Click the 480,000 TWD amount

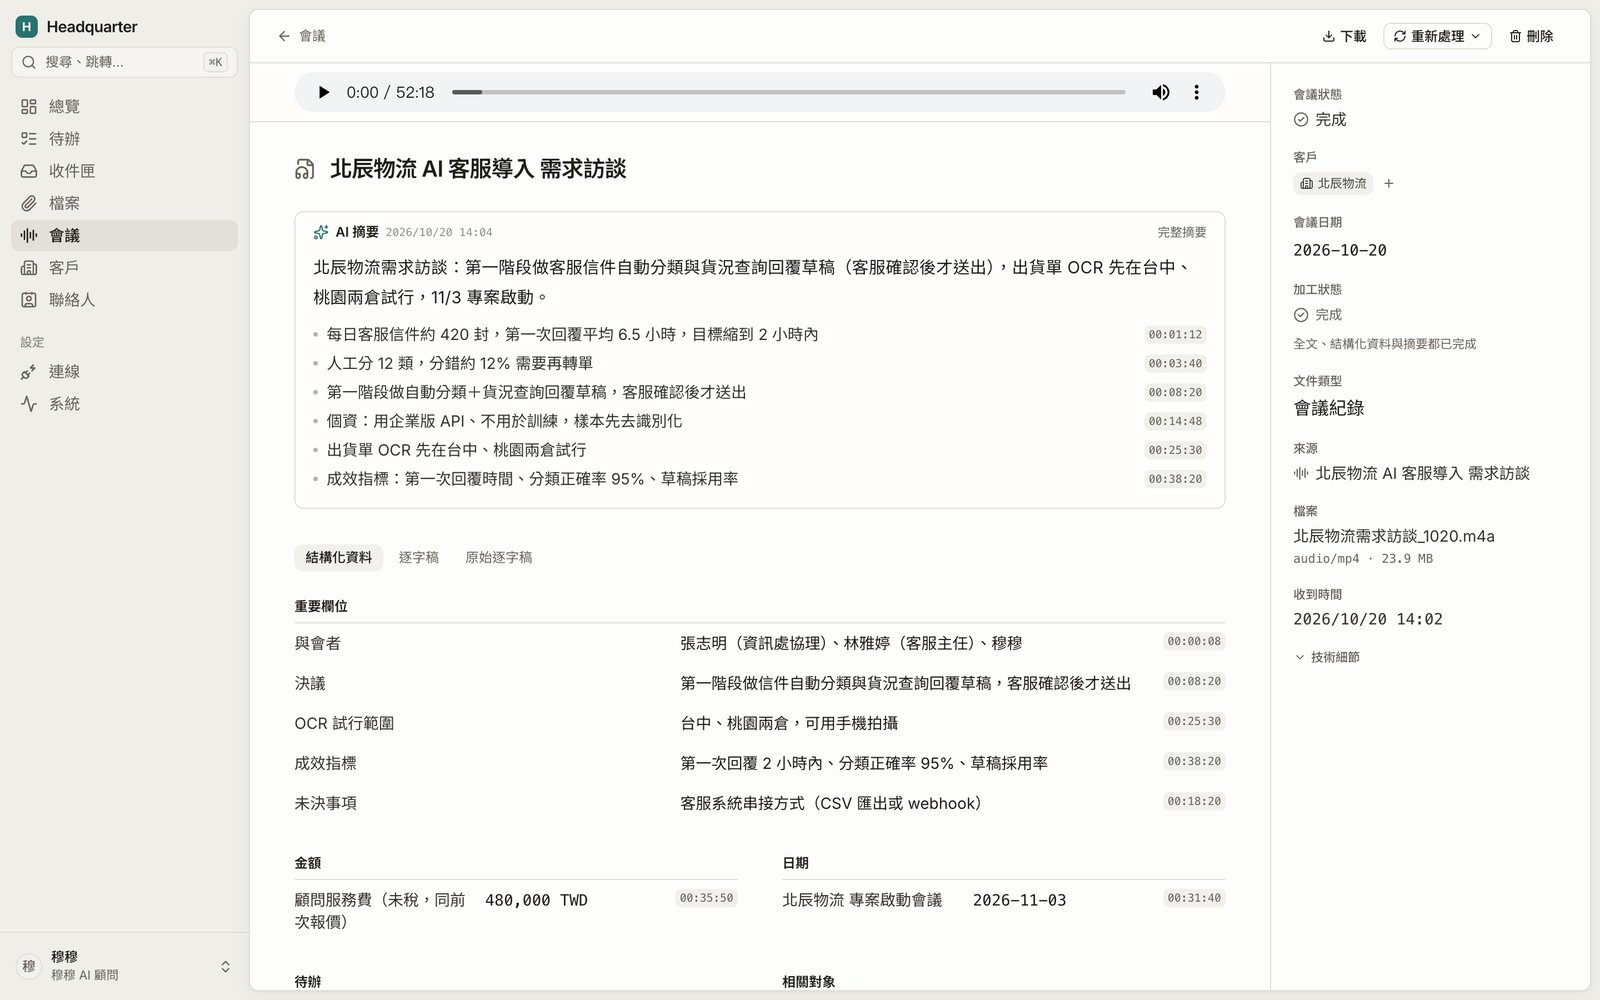[x=536, y=900]
